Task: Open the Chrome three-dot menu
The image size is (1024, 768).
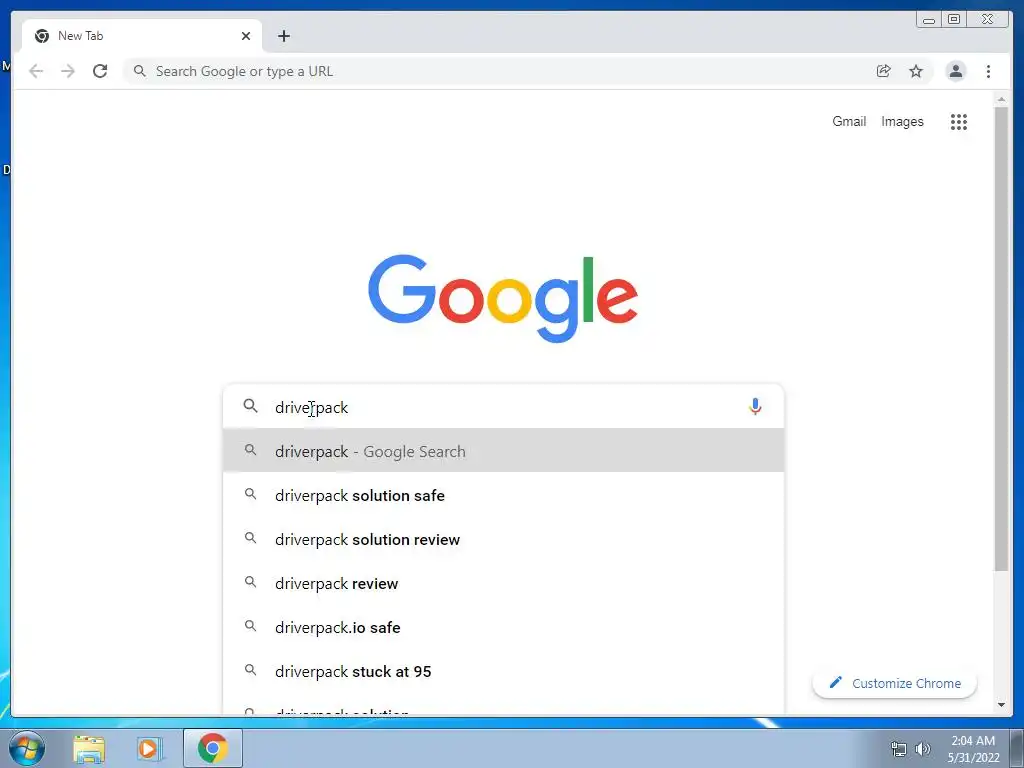Action: pos(988,71)
